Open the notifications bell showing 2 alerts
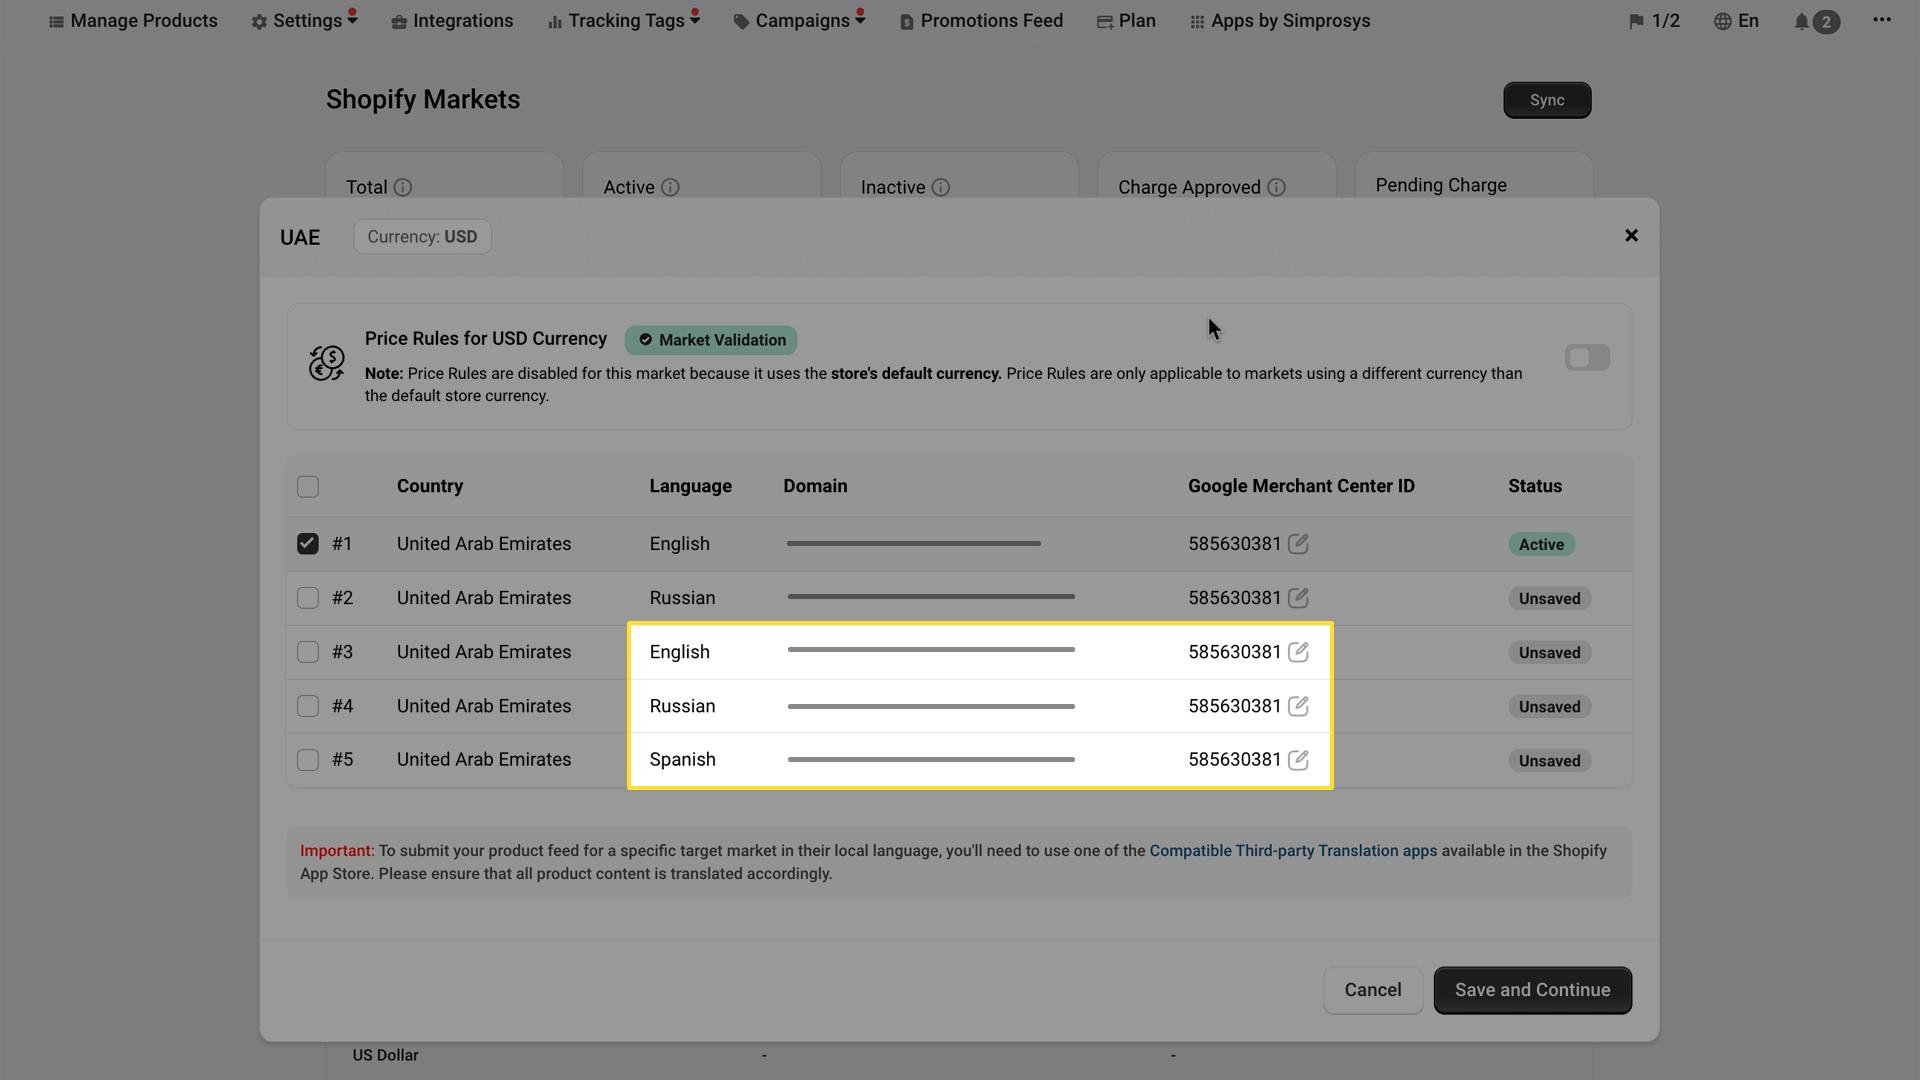Screen dimensions: 1920x1080 click(x=1813, y=22)
